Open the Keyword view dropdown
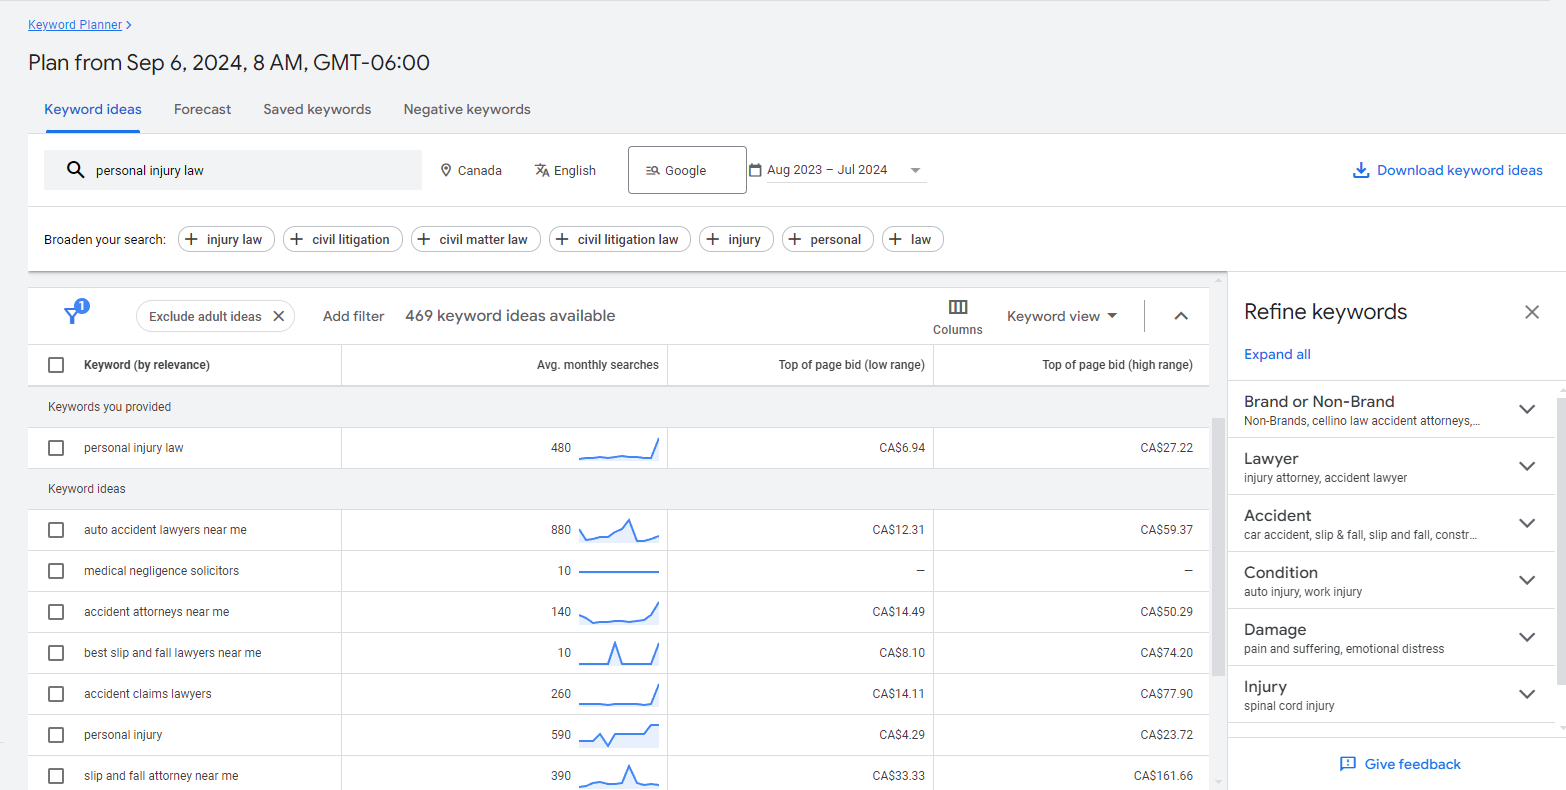Viewport: 1566px width, 790px height. pyautogui.click(x=1062, y=315)
